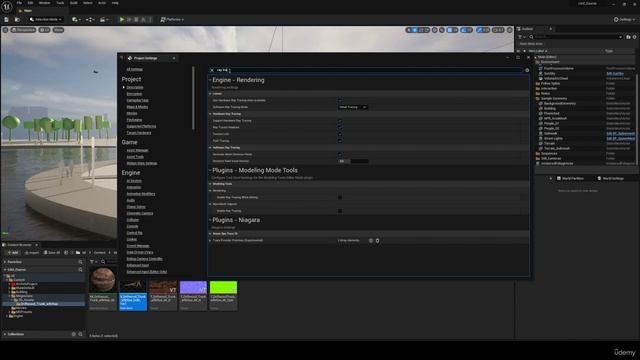640x360 pixels.
Task: Click the viewport options hamburger icon
Action: (x=5, y=30)
